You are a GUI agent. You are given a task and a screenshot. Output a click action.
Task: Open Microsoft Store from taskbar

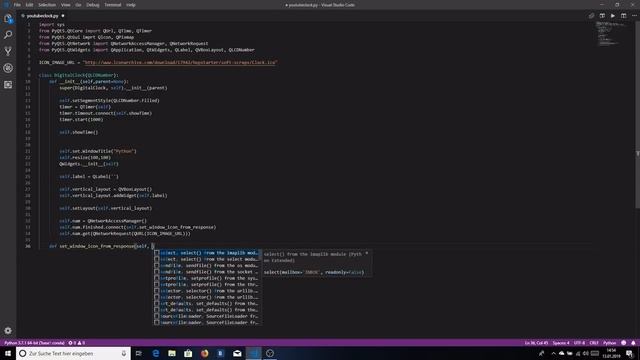coord(188,353)
